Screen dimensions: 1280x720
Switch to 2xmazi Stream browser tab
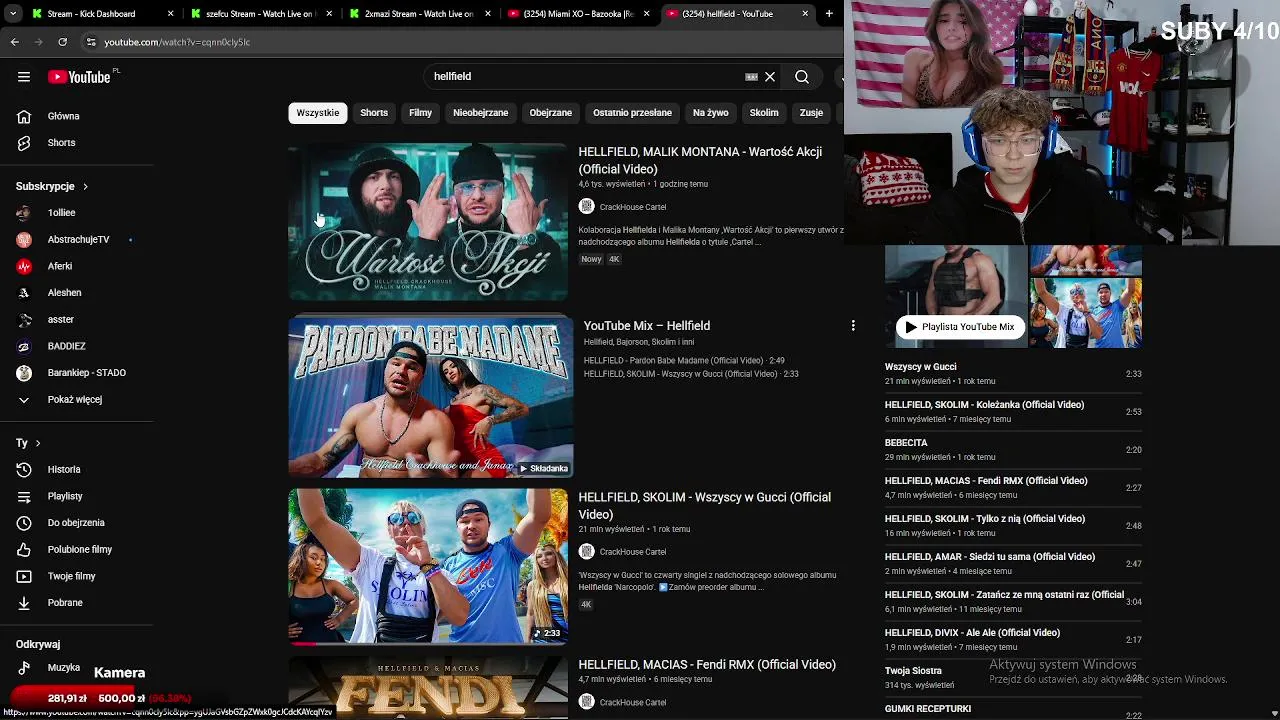point(418,14)
